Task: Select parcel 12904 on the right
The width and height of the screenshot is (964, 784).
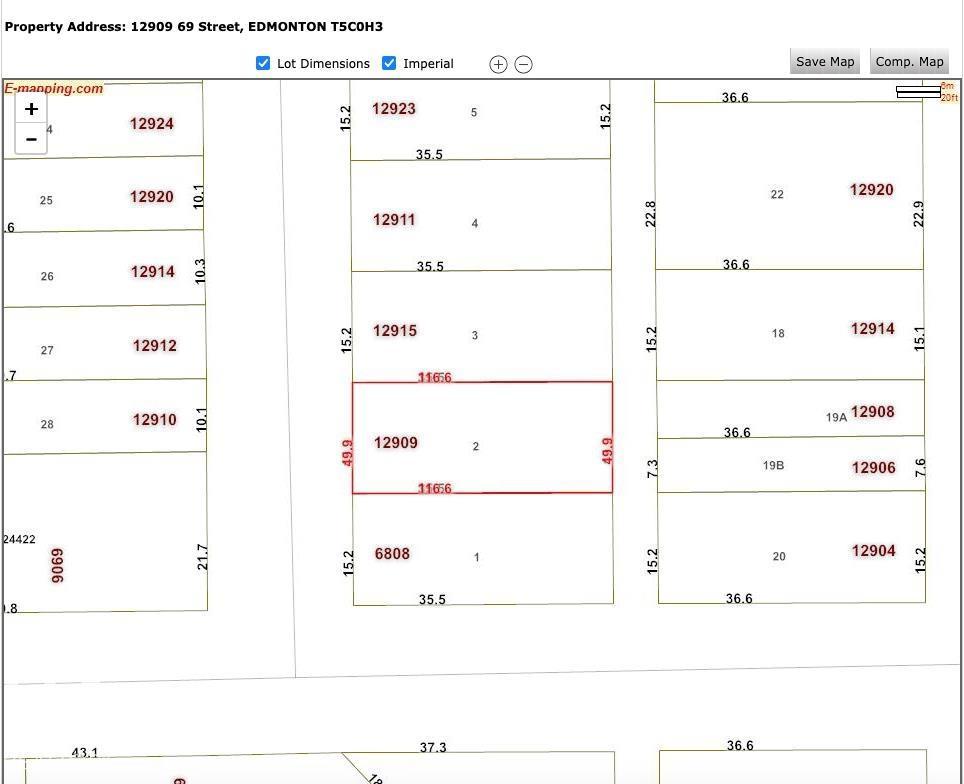Action: [790, 548]
